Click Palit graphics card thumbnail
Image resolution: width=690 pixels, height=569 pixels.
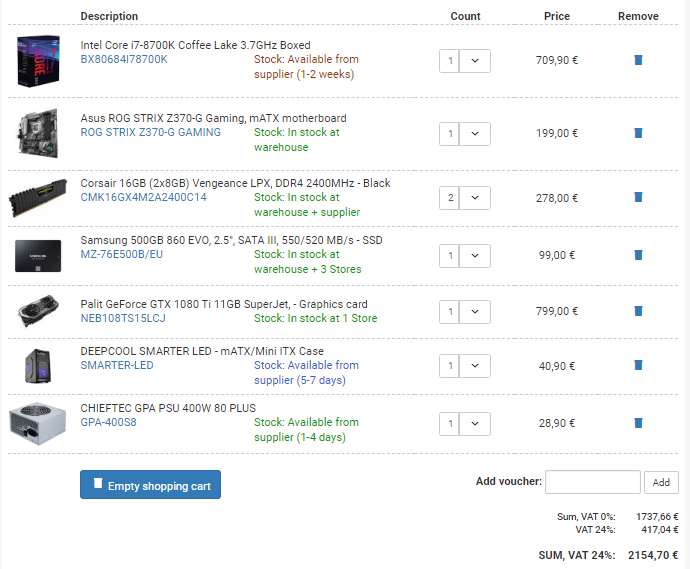tap(38, 311)
